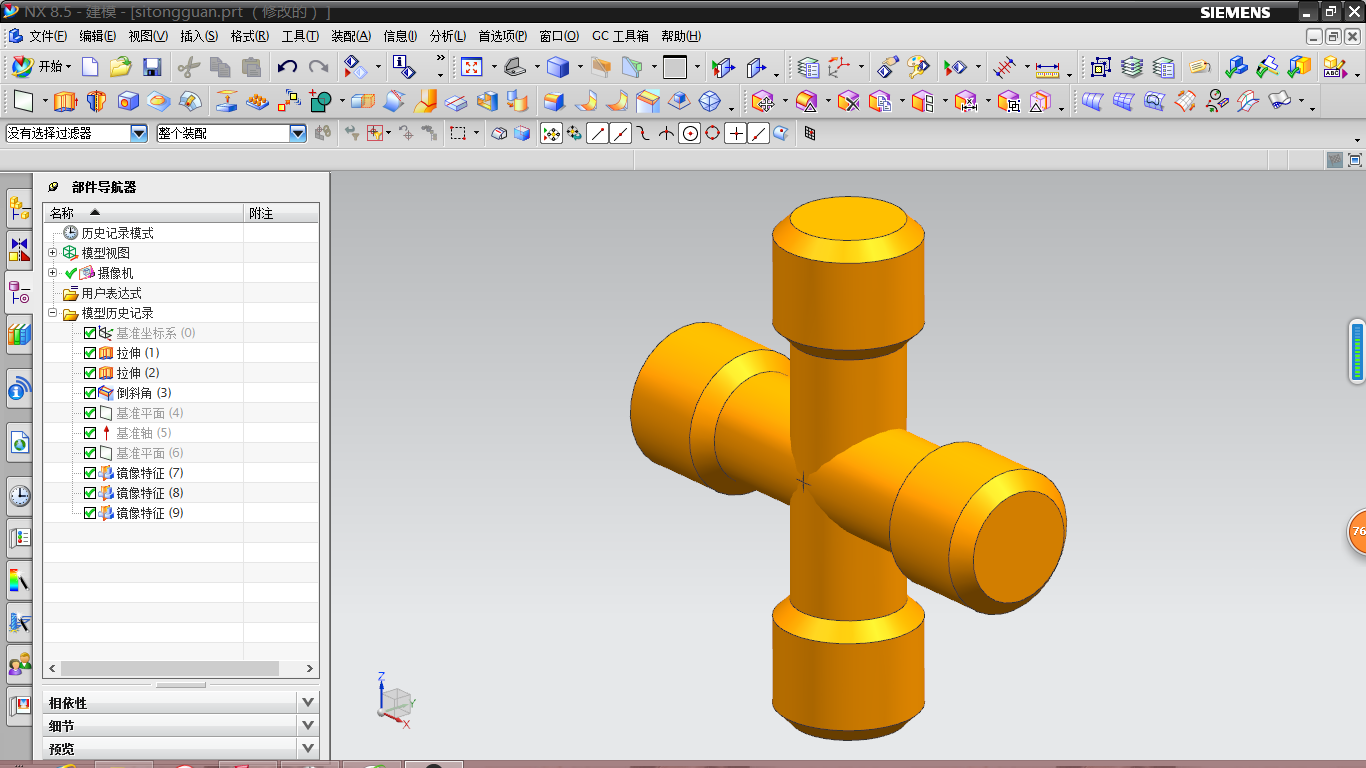
Task: Click the blue meter widget on right edge
Action: pos(1357,351)
